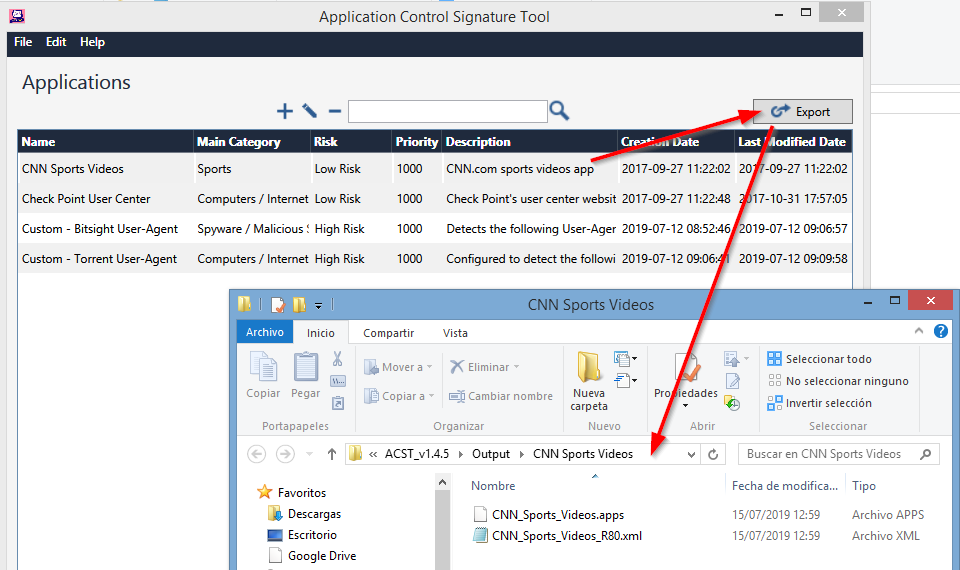This screenshot has width=960, height=570.
Task: Click Cambiar nombre rename button
Action: 501,396
